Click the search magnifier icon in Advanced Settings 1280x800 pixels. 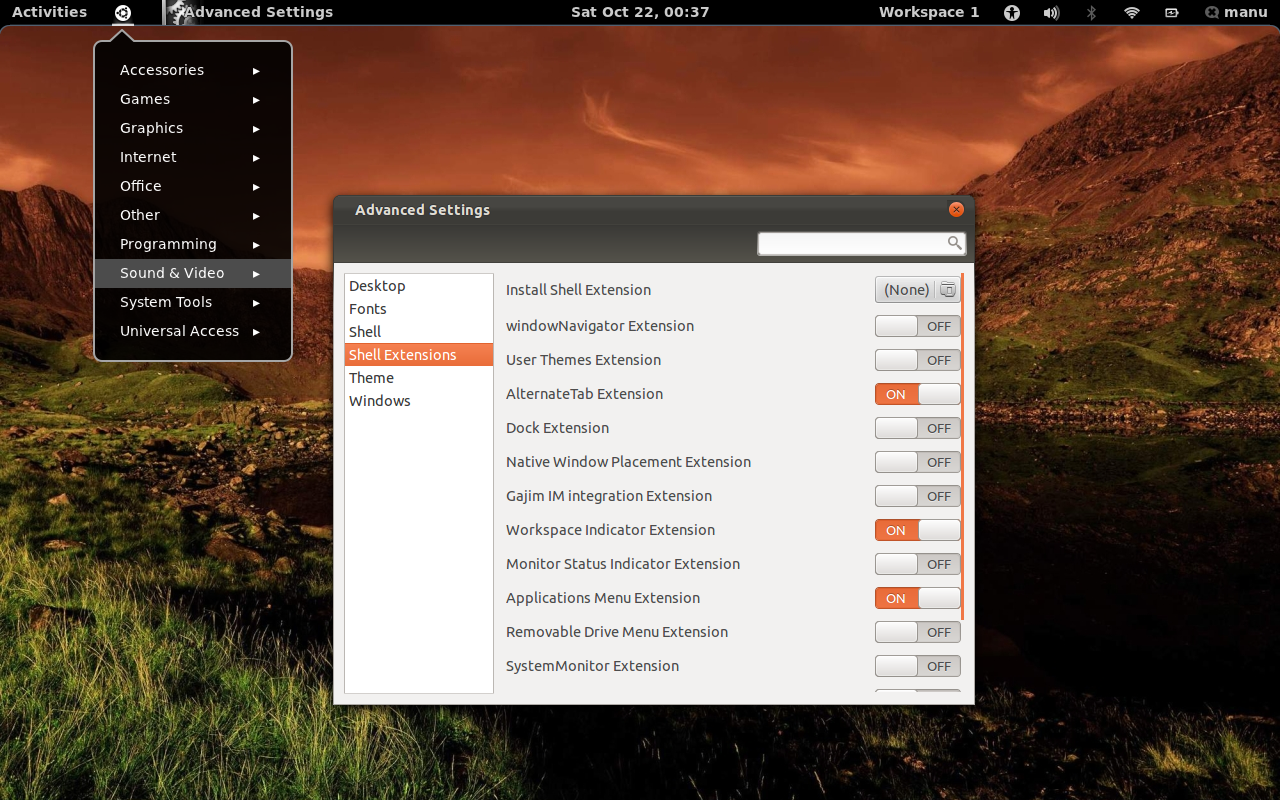[954, 243]
